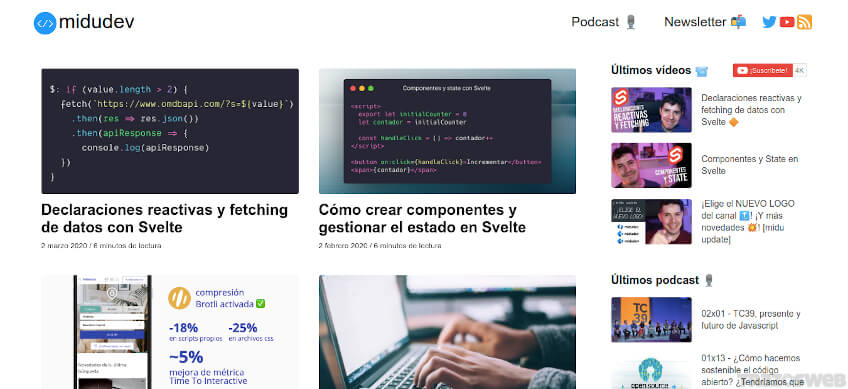Open article Declaraciones reactivas y fetching de datos
Screen dimensions: 848x389
(164, 218)
